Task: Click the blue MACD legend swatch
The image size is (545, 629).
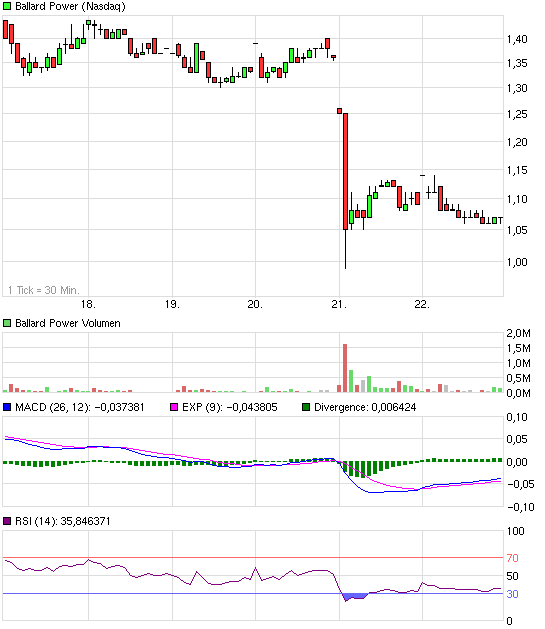Action: (x=7, y=408)
